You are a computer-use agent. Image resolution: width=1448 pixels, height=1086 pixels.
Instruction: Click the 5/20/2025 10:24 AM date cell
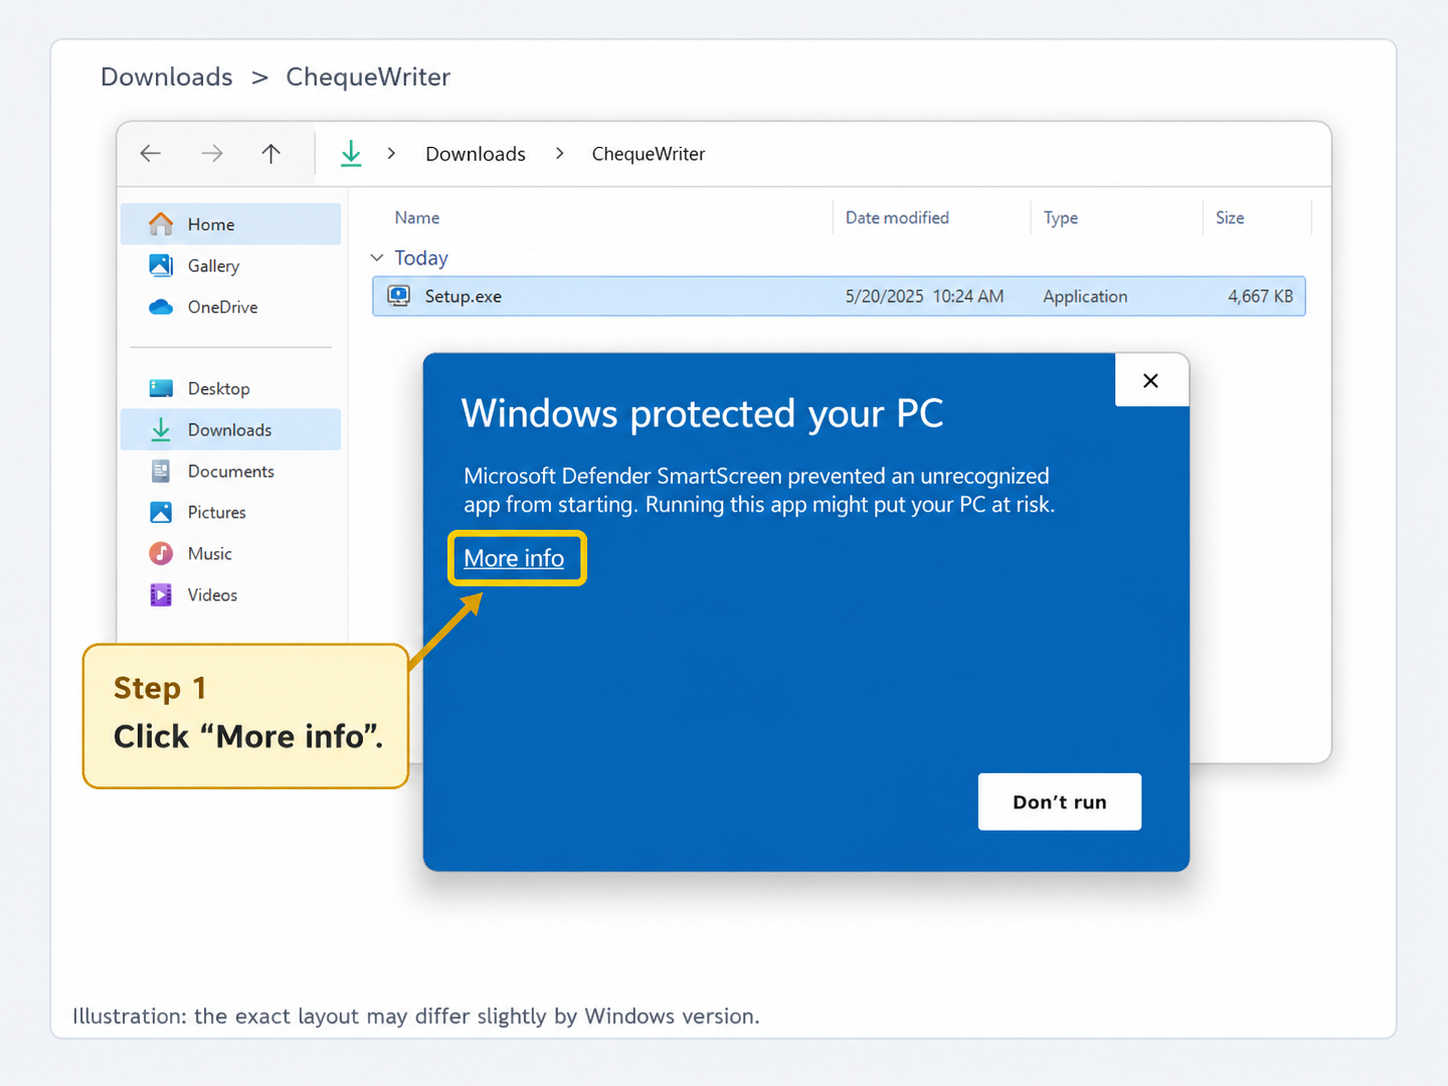coord(924,296)
